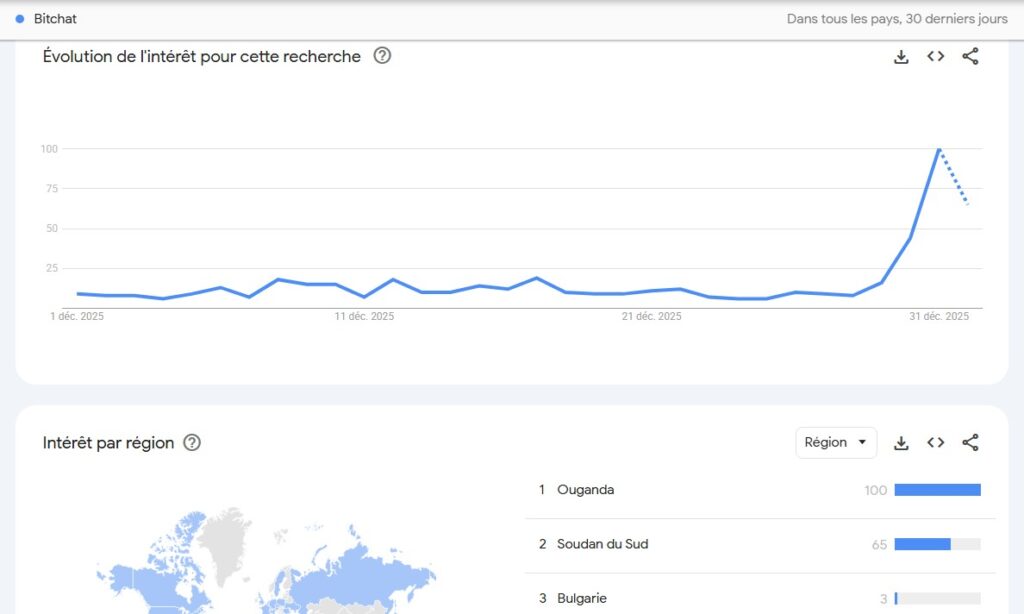The height and width of the screenshot is (614, 1024).
Task: Click Soudan du Sud's interest bar
Action: point(922,544)
